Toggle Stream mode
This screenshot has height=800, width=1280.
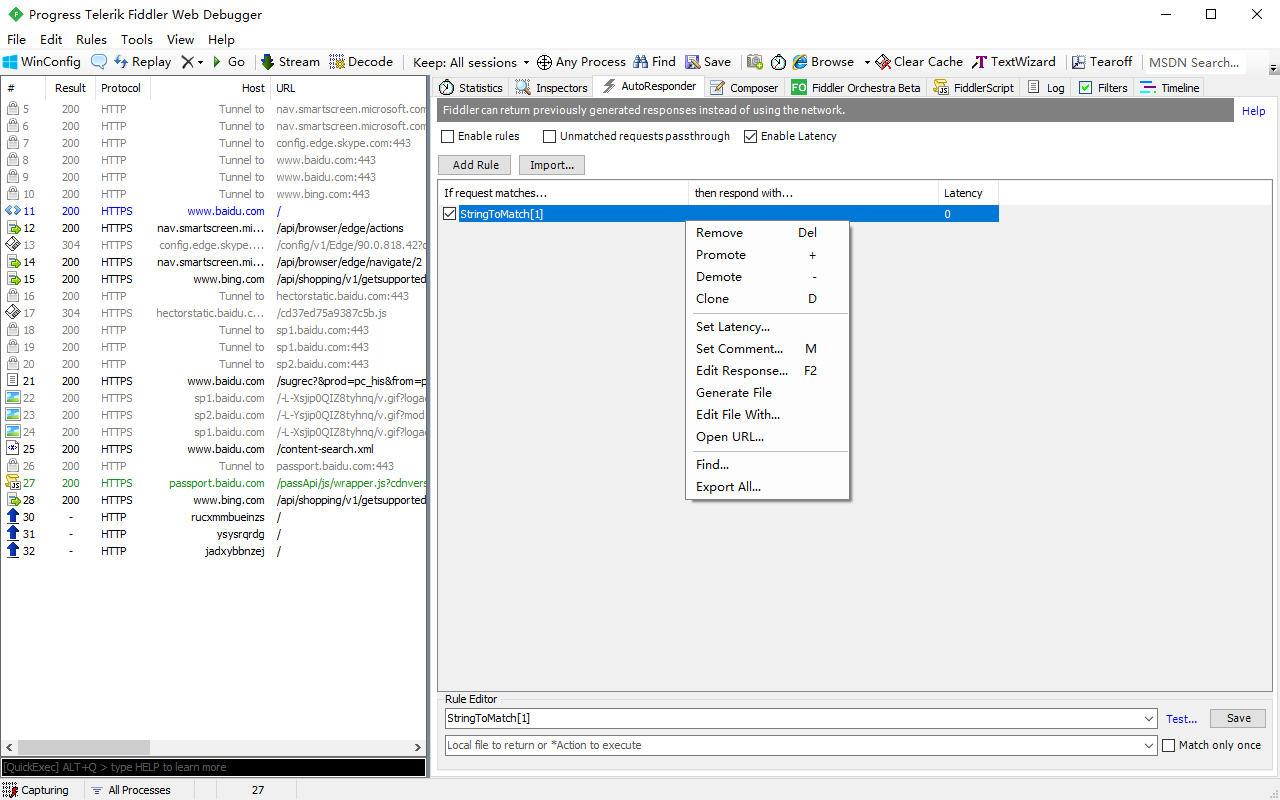[x=290, y=62]
